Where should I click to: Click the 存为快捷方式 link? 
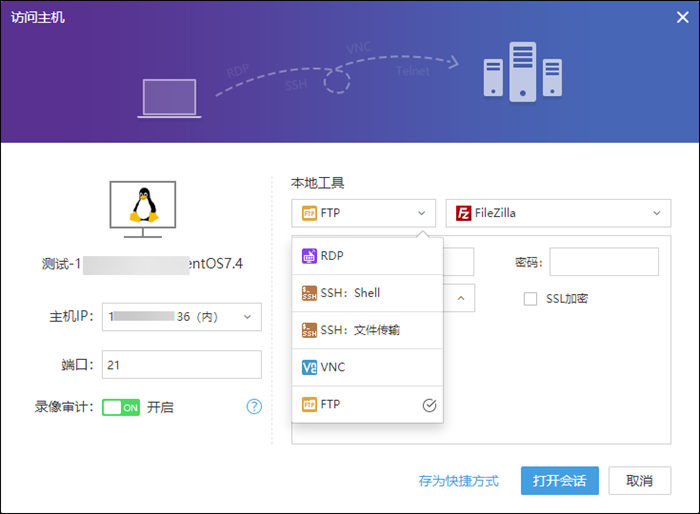458,481
